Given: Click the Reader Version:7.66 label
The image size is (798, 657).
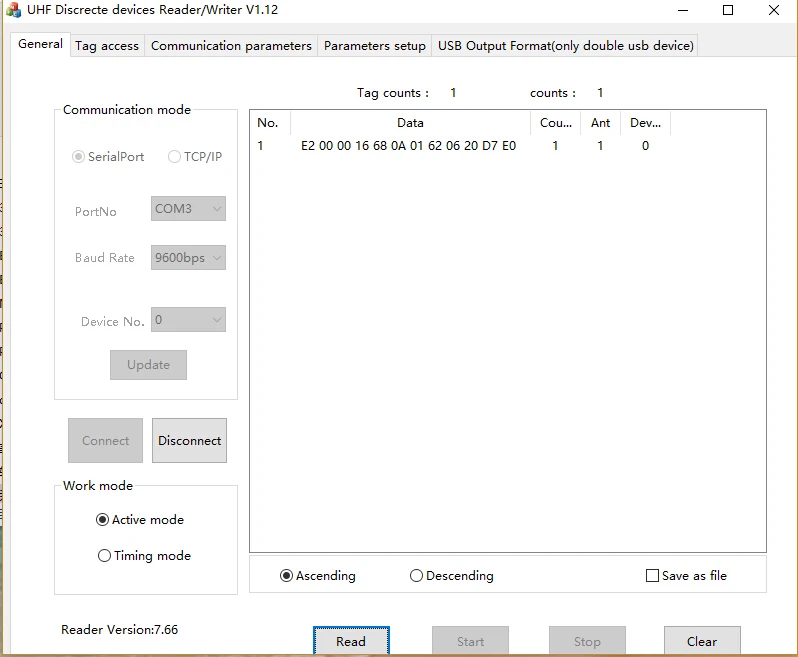Looking at the screenshot, I should (x=120, y=630).
